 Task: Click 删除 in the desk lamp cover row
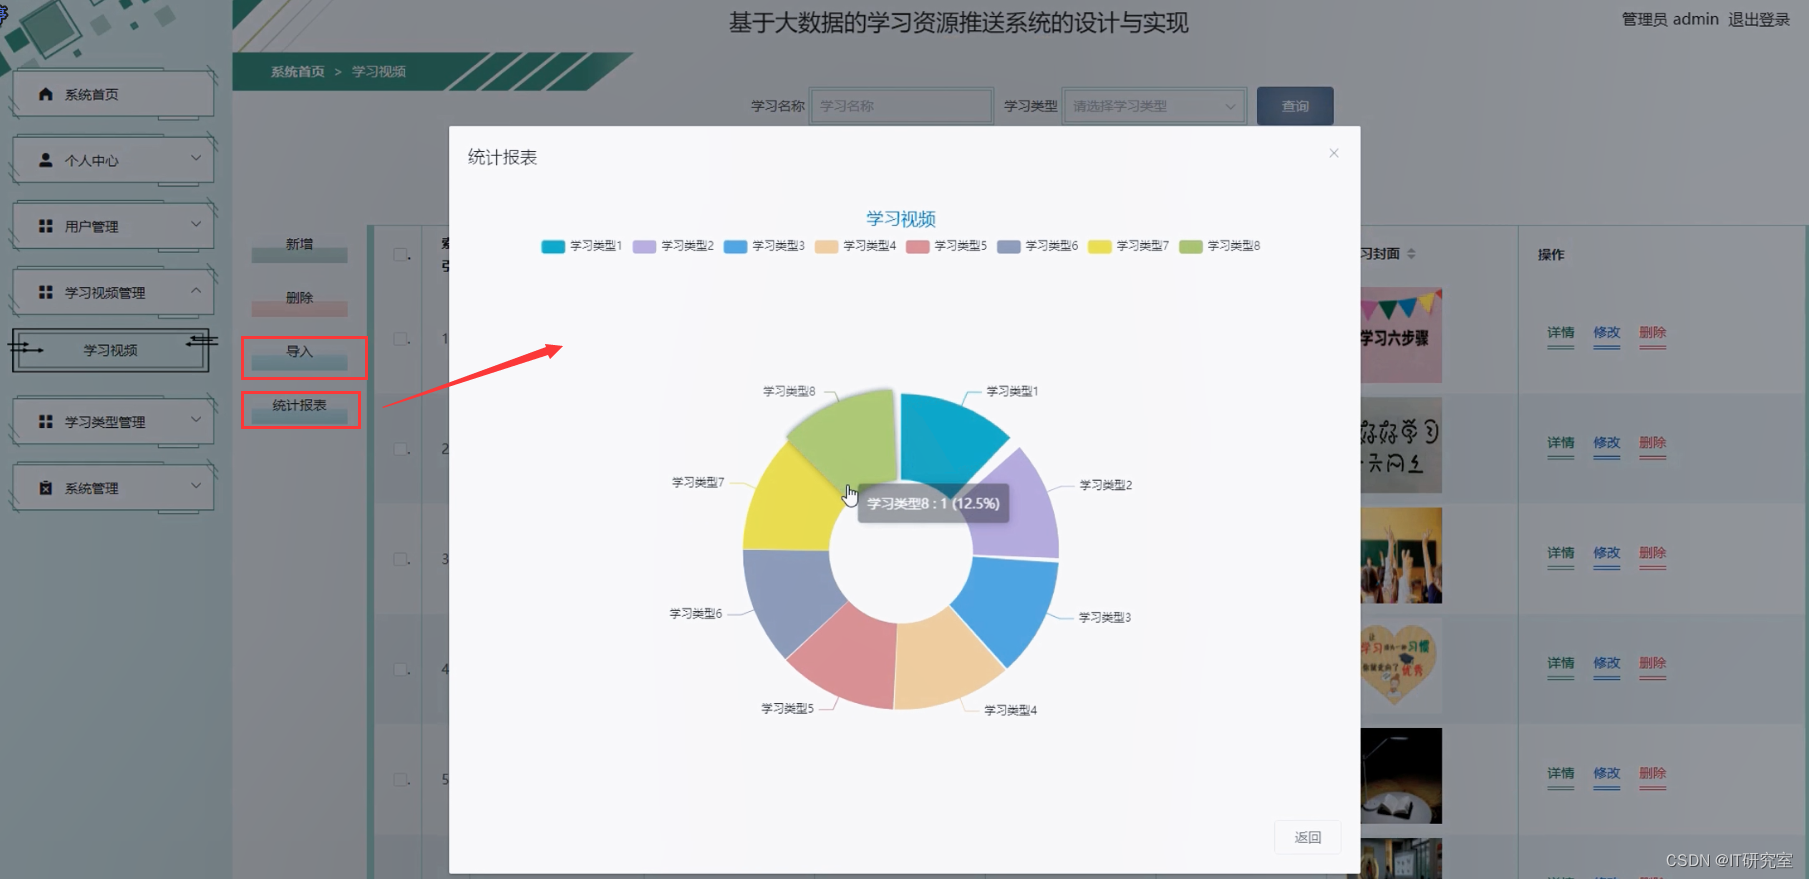[1652, 773]
